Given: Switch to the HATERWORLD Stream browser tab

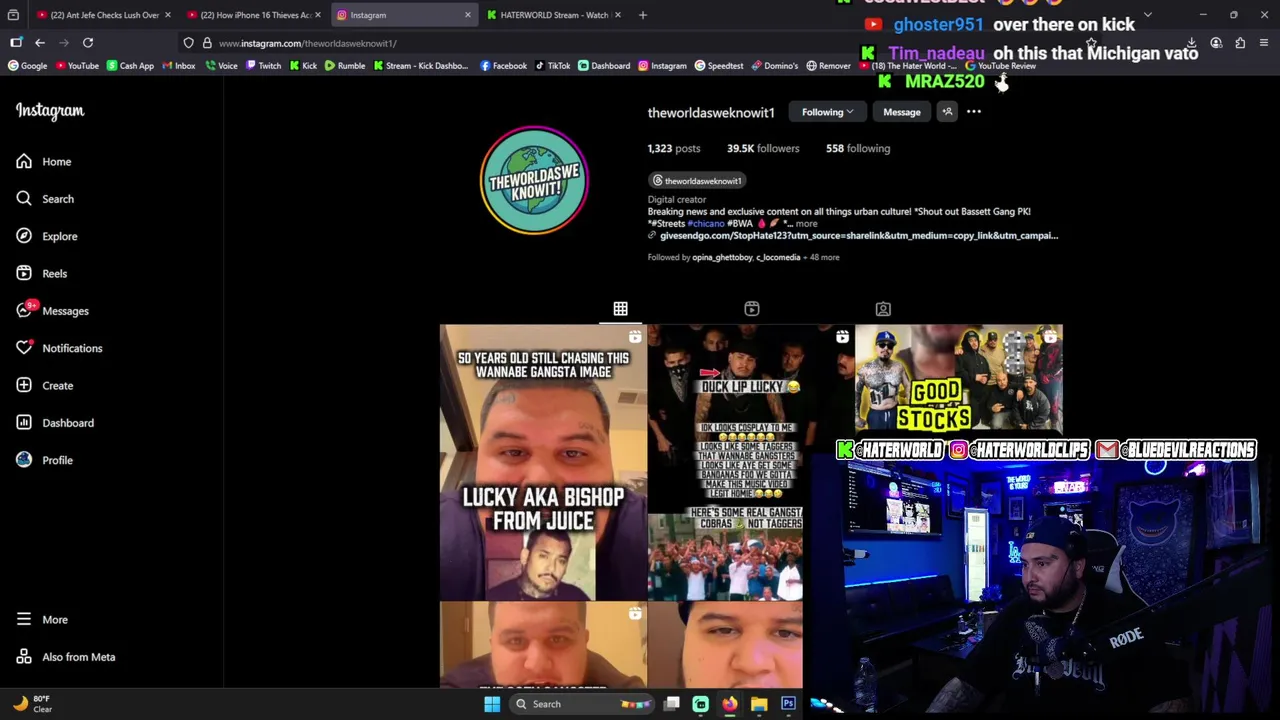Looking at the screenshot, I should click(x=554, y=15).
